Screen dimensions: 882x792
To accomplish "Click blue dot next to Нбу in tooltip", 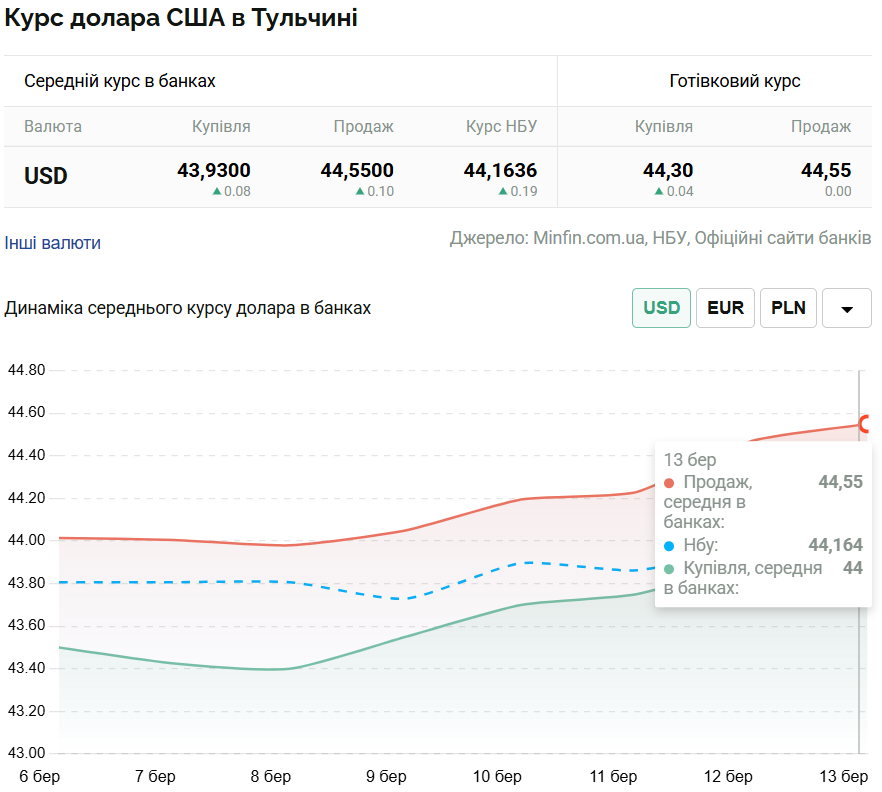I will pos(670,546).
